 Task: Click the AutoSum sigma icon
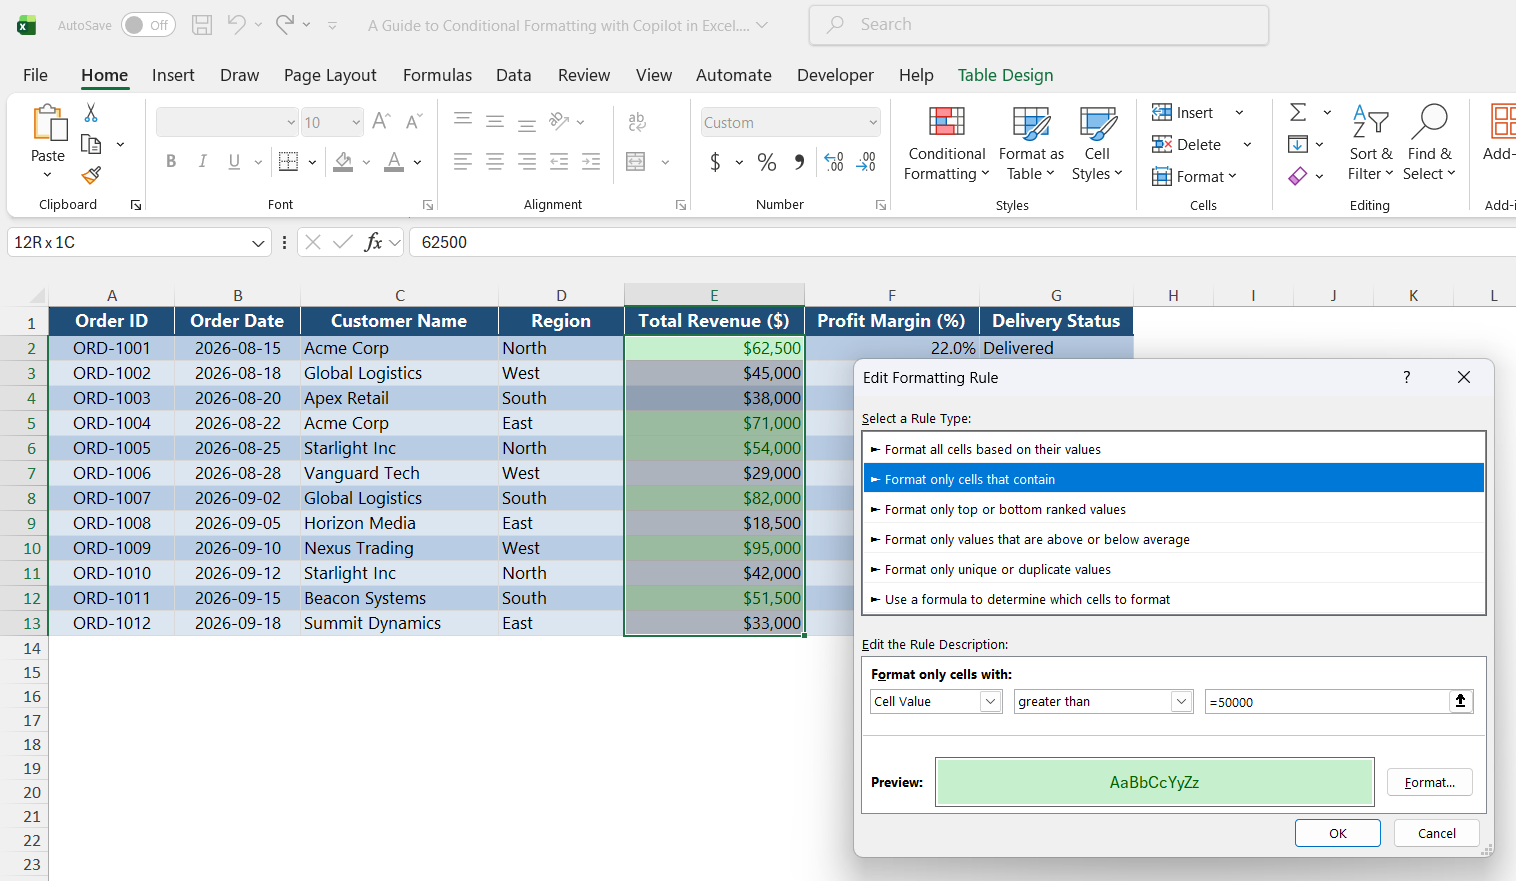[x=1298, y=112]
